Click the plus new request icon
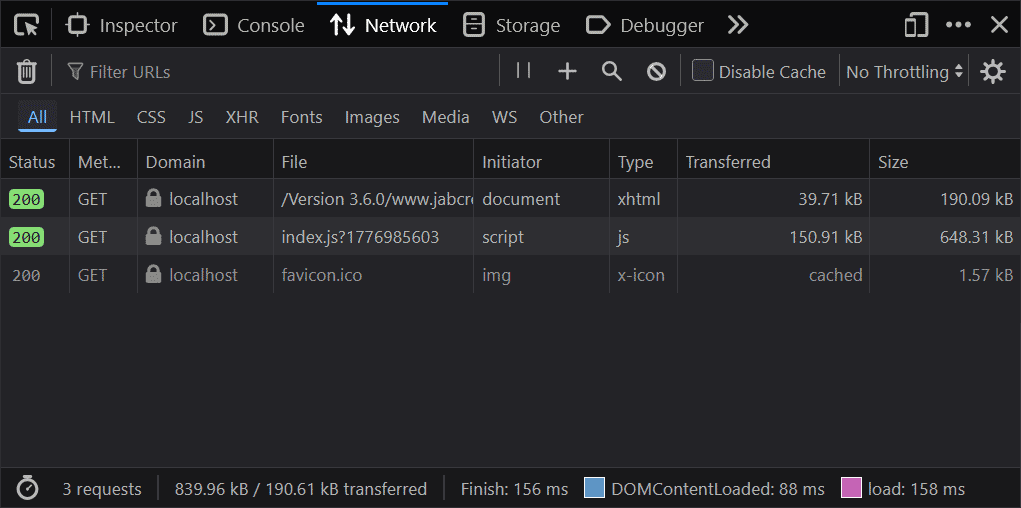The width and height of the screenshot is (1021, 508). click(568, 72)
